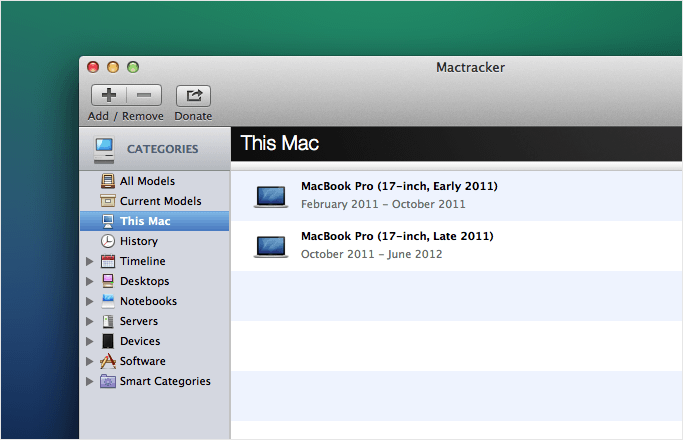Select the This Mac label in sidebar
The height and width of the screenshot is (440, 683).
(x=145, y=221)
